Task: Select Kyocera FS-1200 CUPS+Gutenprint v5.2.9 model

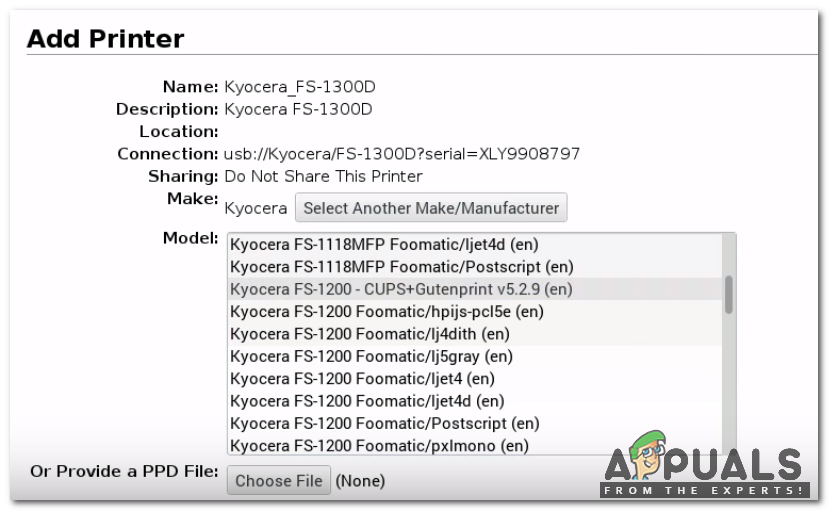Action: pos(475,289)
